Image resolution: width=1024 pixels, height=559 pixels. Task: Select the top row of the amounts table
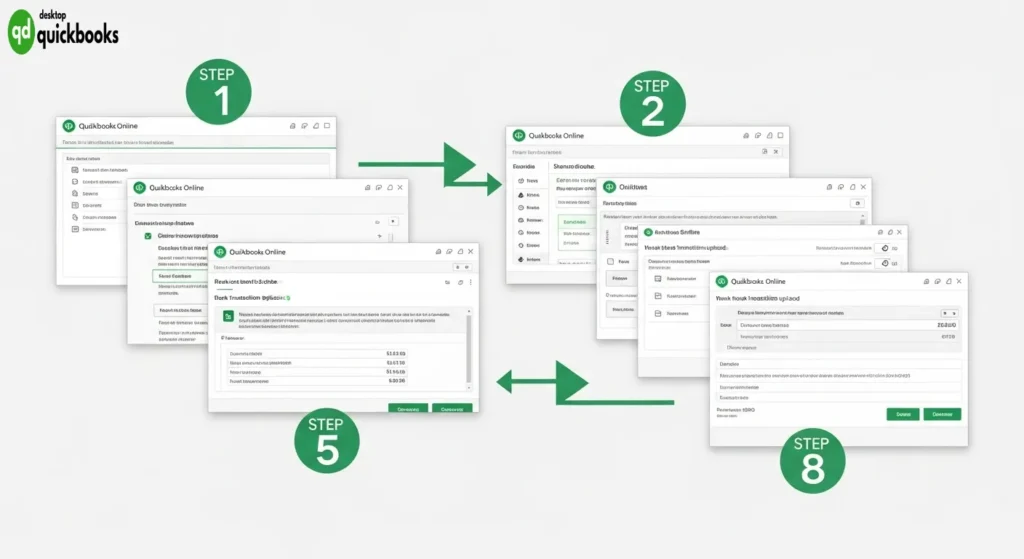coord(317,353)
